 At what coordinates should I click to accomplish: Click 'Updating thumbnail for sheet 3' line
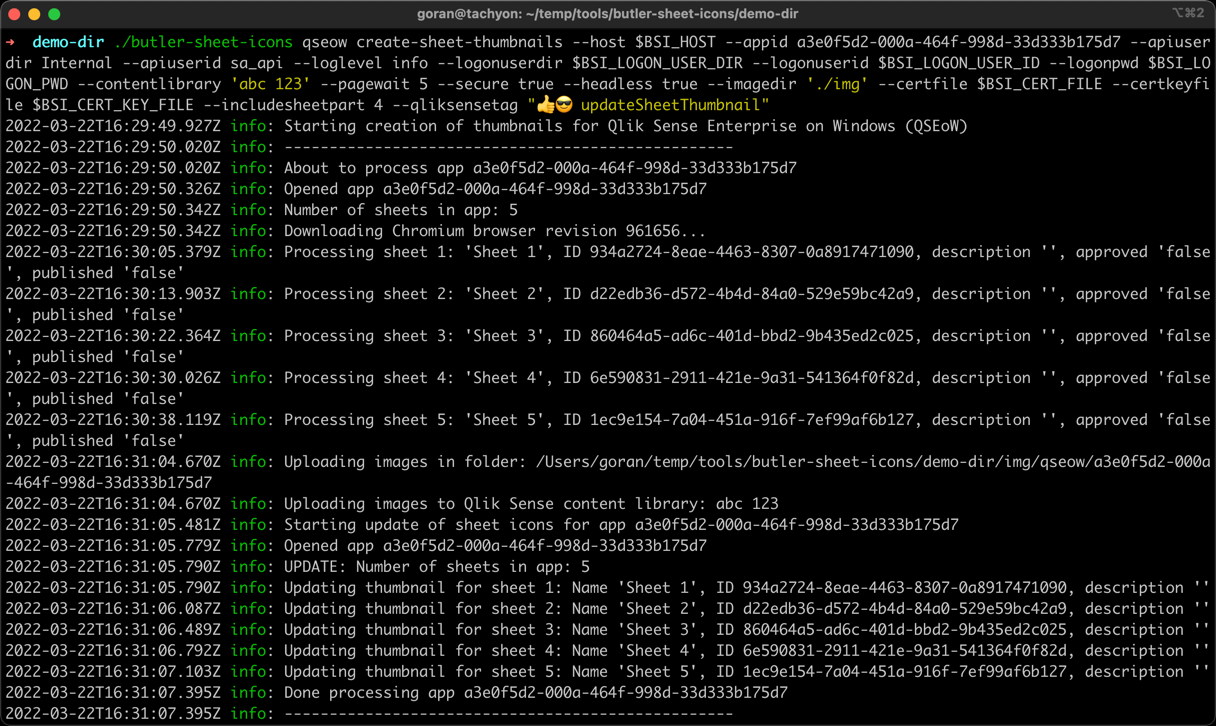608,630
